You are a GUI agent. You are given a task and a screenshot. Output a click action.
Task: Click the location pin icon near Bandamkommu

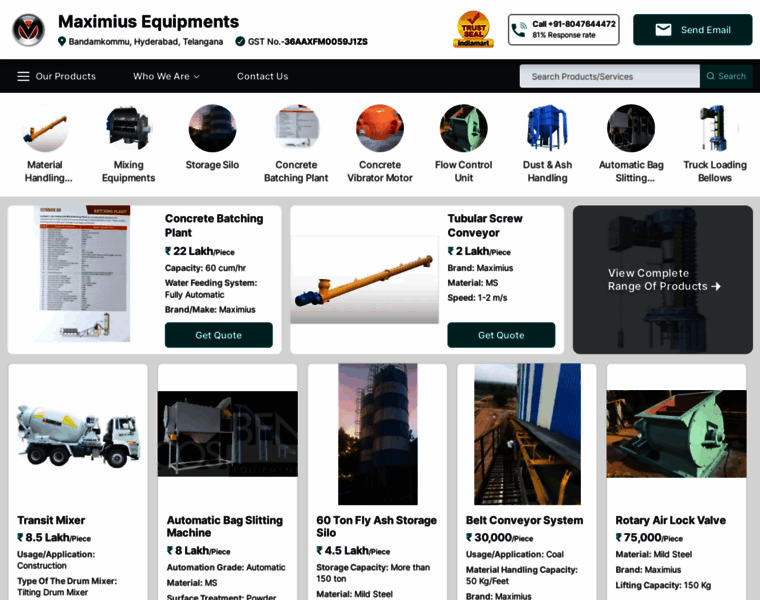pyautogui.click(x=62, y=41)
